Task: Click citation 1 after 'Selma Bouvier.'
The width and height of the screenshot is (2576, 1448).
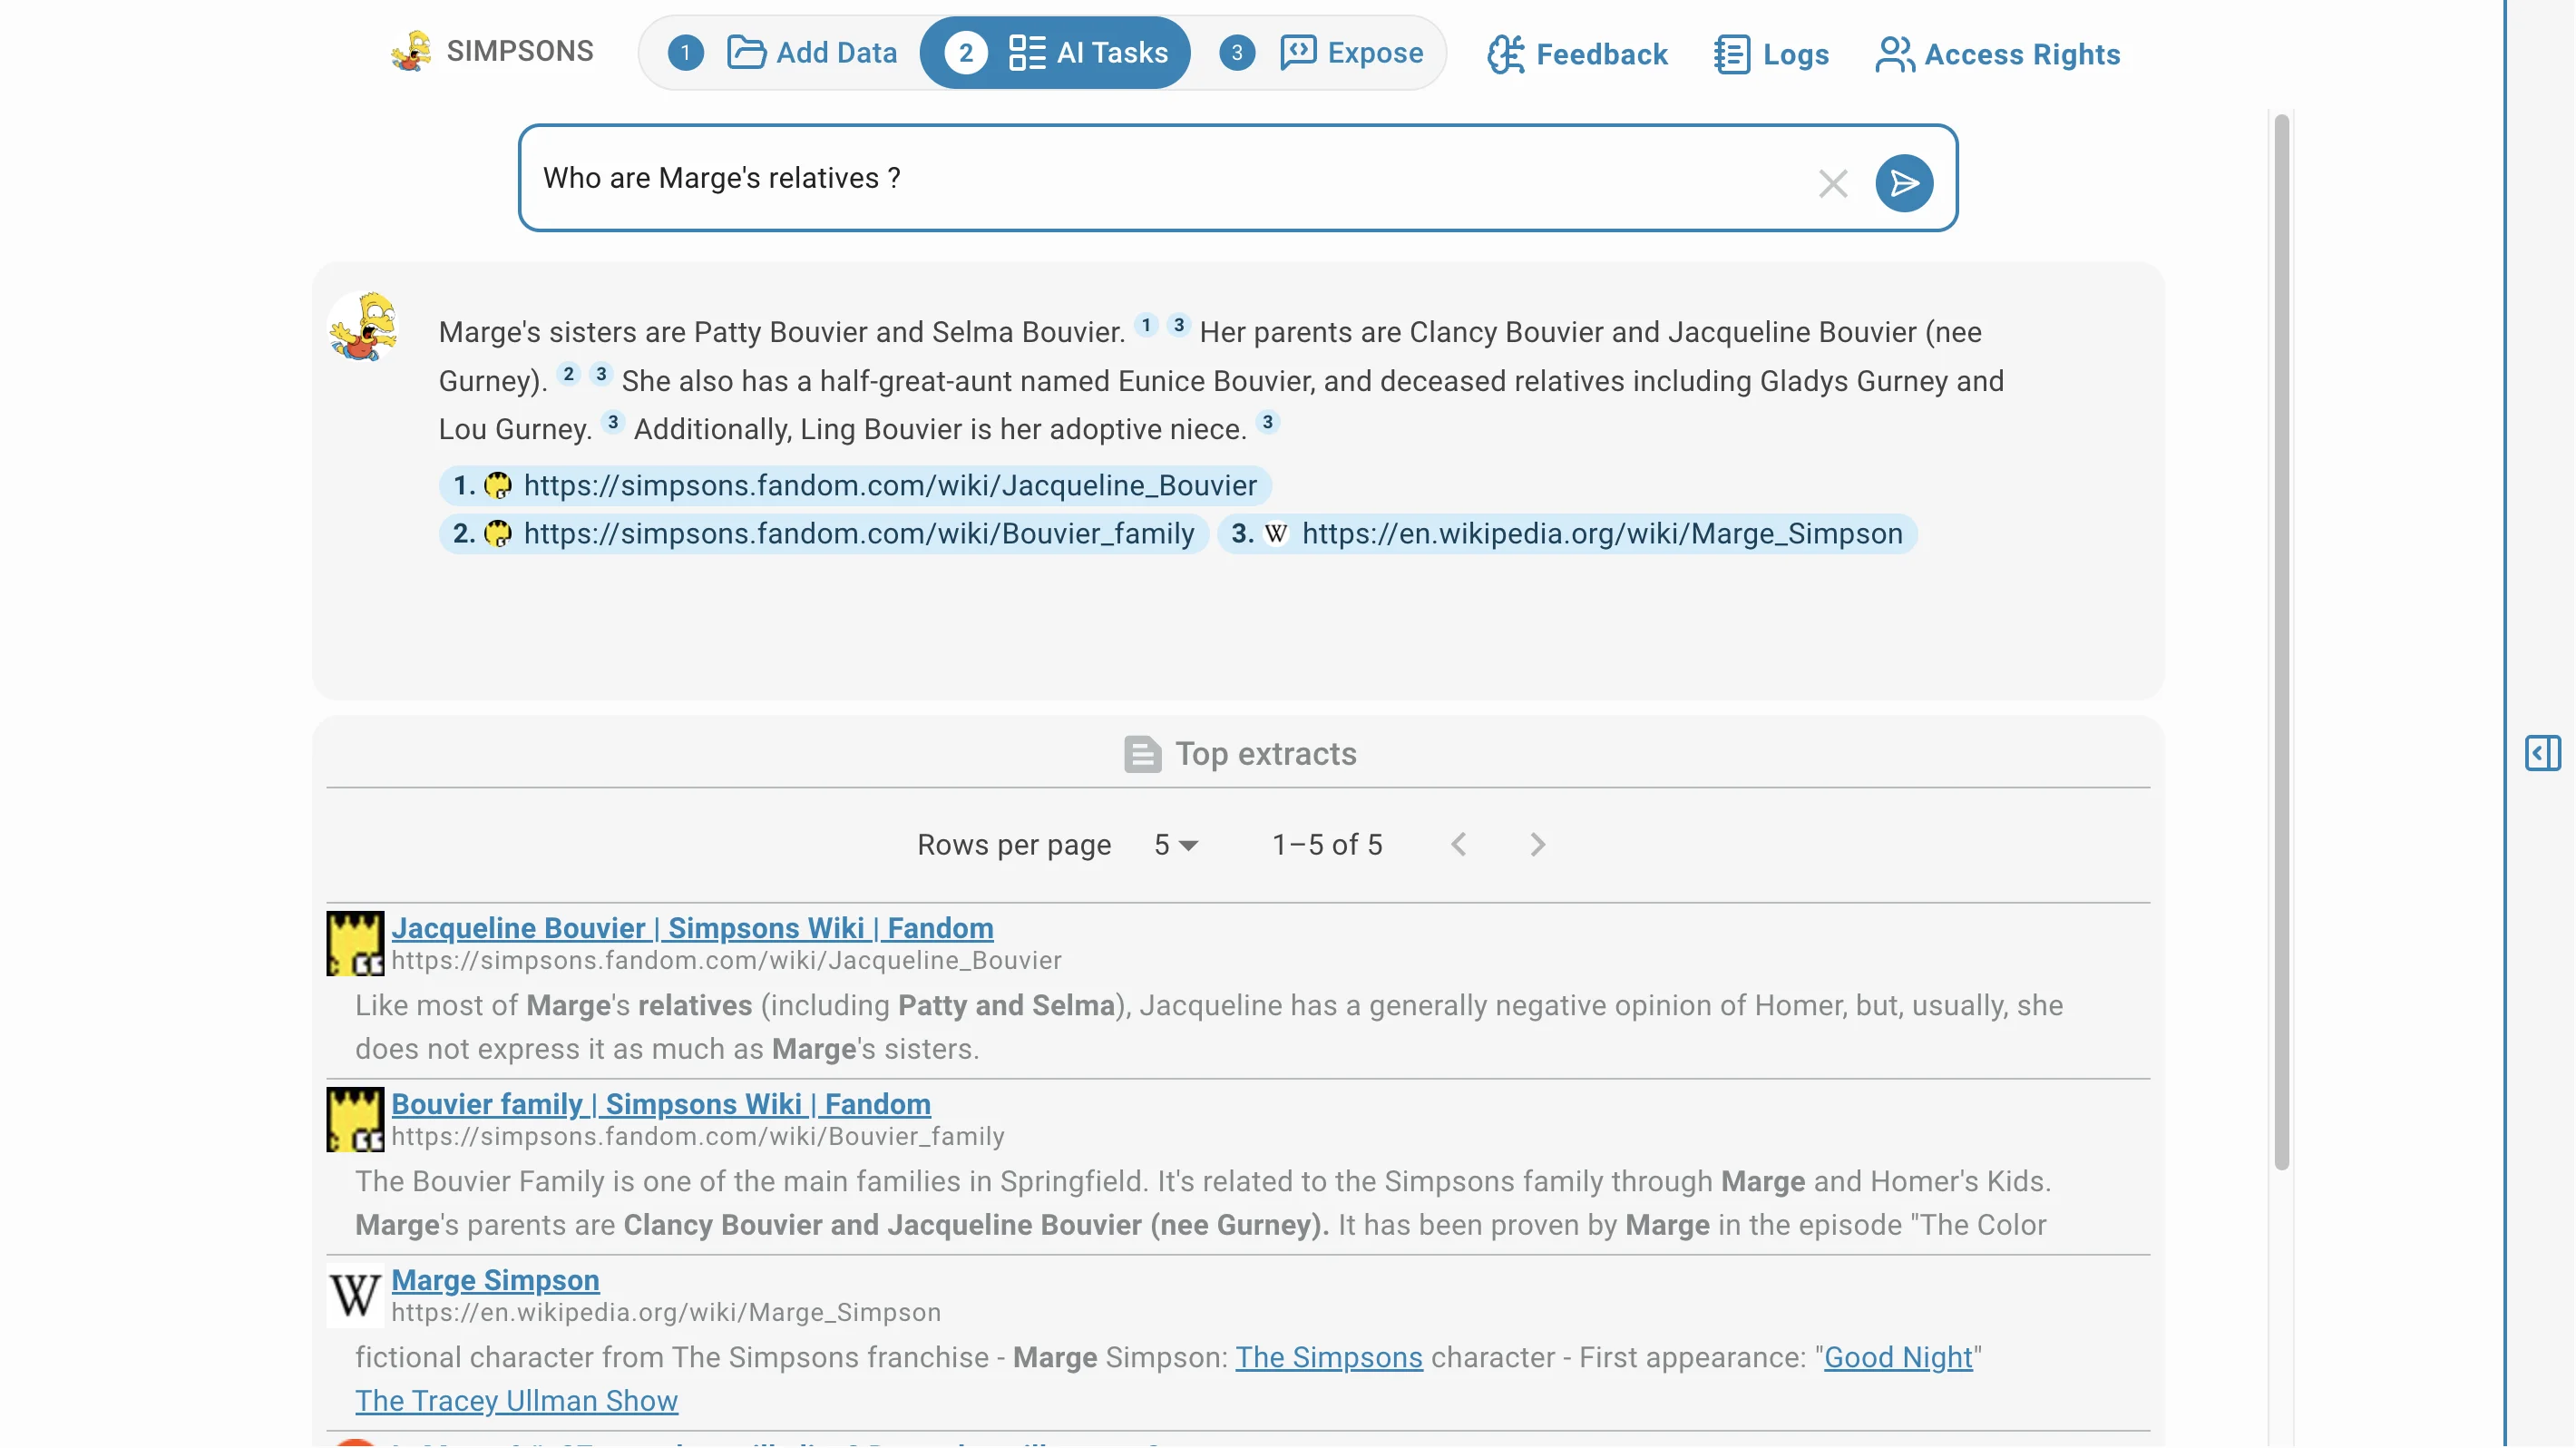Action: [1146, 324]
